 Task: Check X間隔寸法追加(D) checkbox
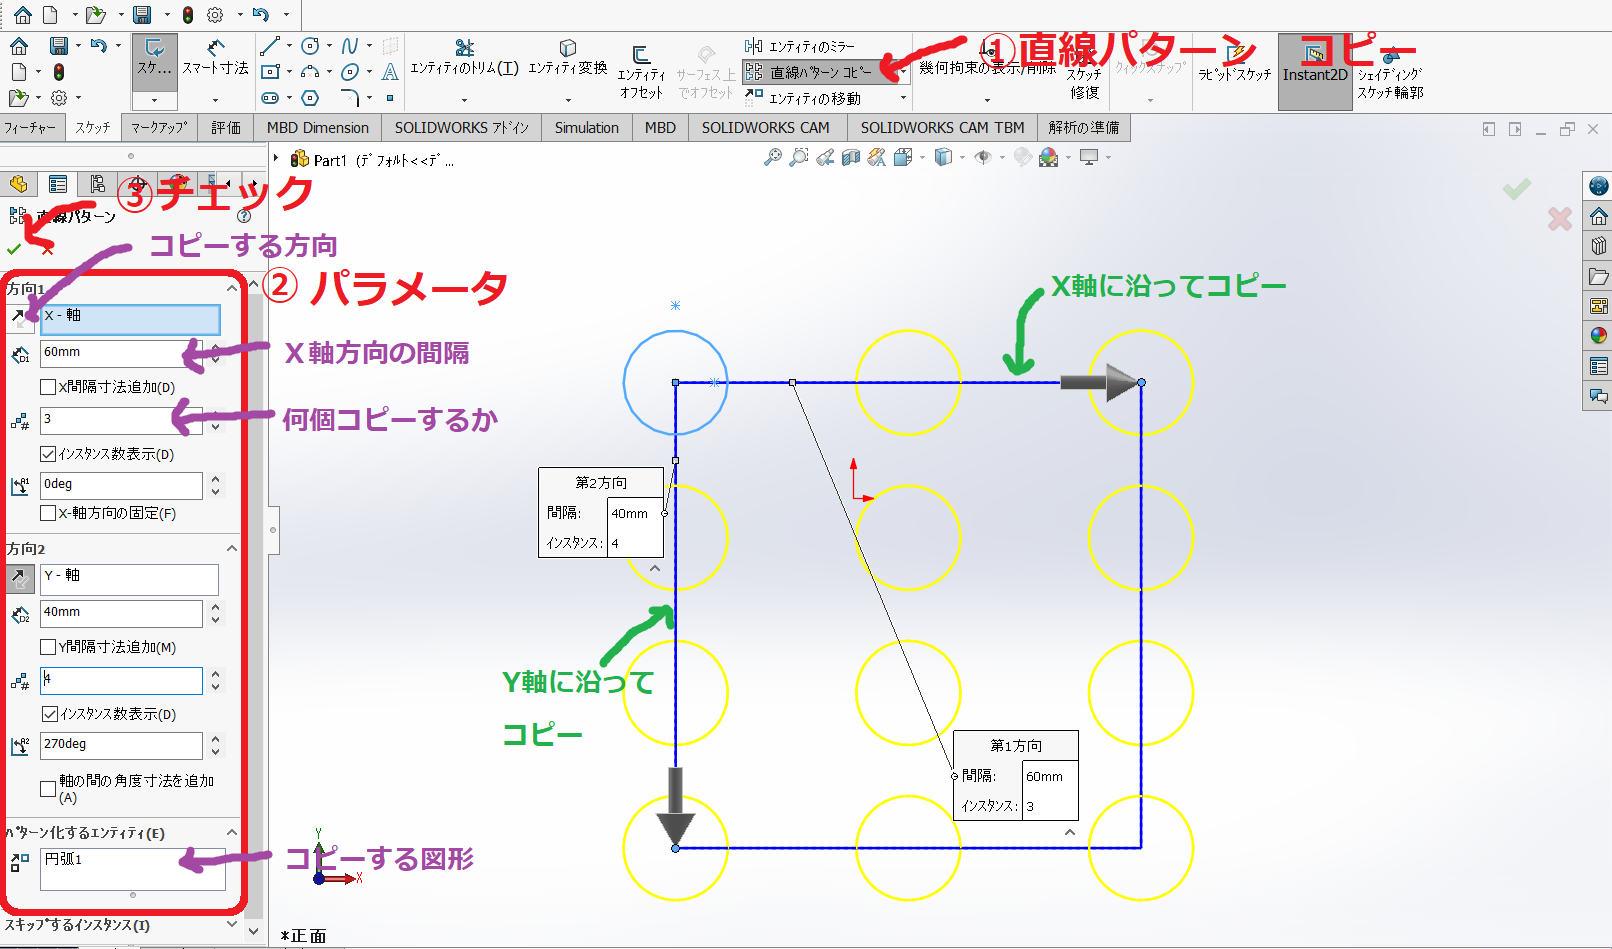click(x=48, y=387)
